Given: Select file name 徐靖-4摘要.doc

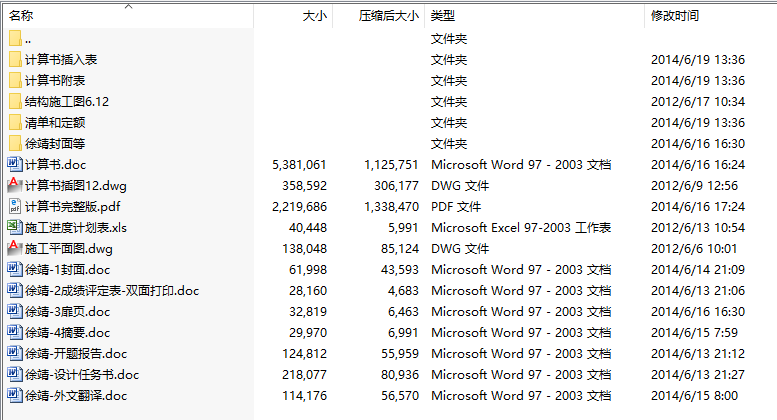Looking at the screenshot, I should pos(67,332).
